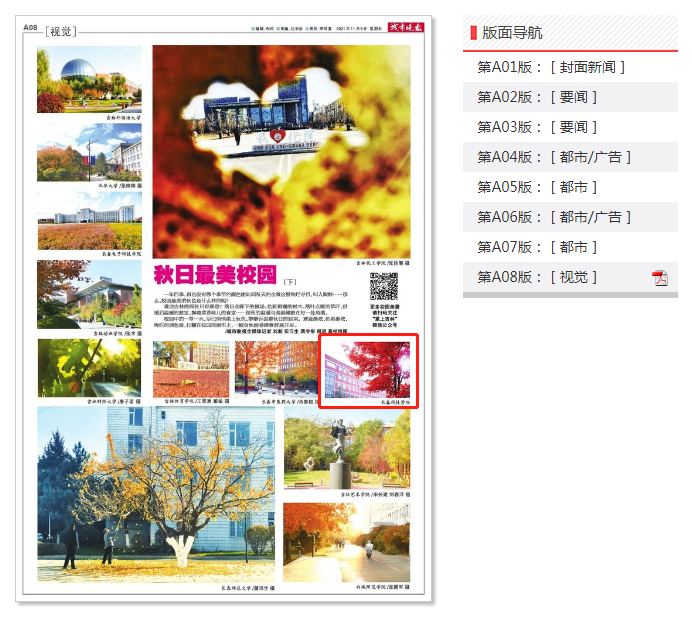
Task: Click the tree-lined road photo at bottom right
Action: 346,541
